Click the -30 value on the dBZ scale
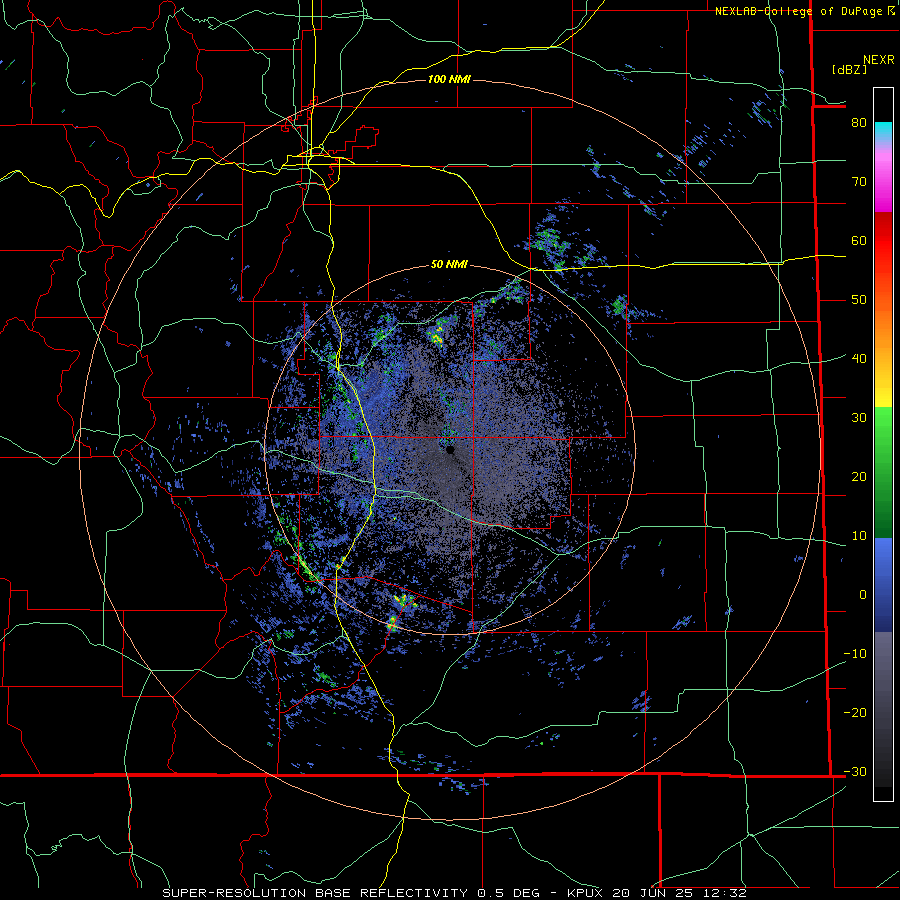 tap(855, 772)
